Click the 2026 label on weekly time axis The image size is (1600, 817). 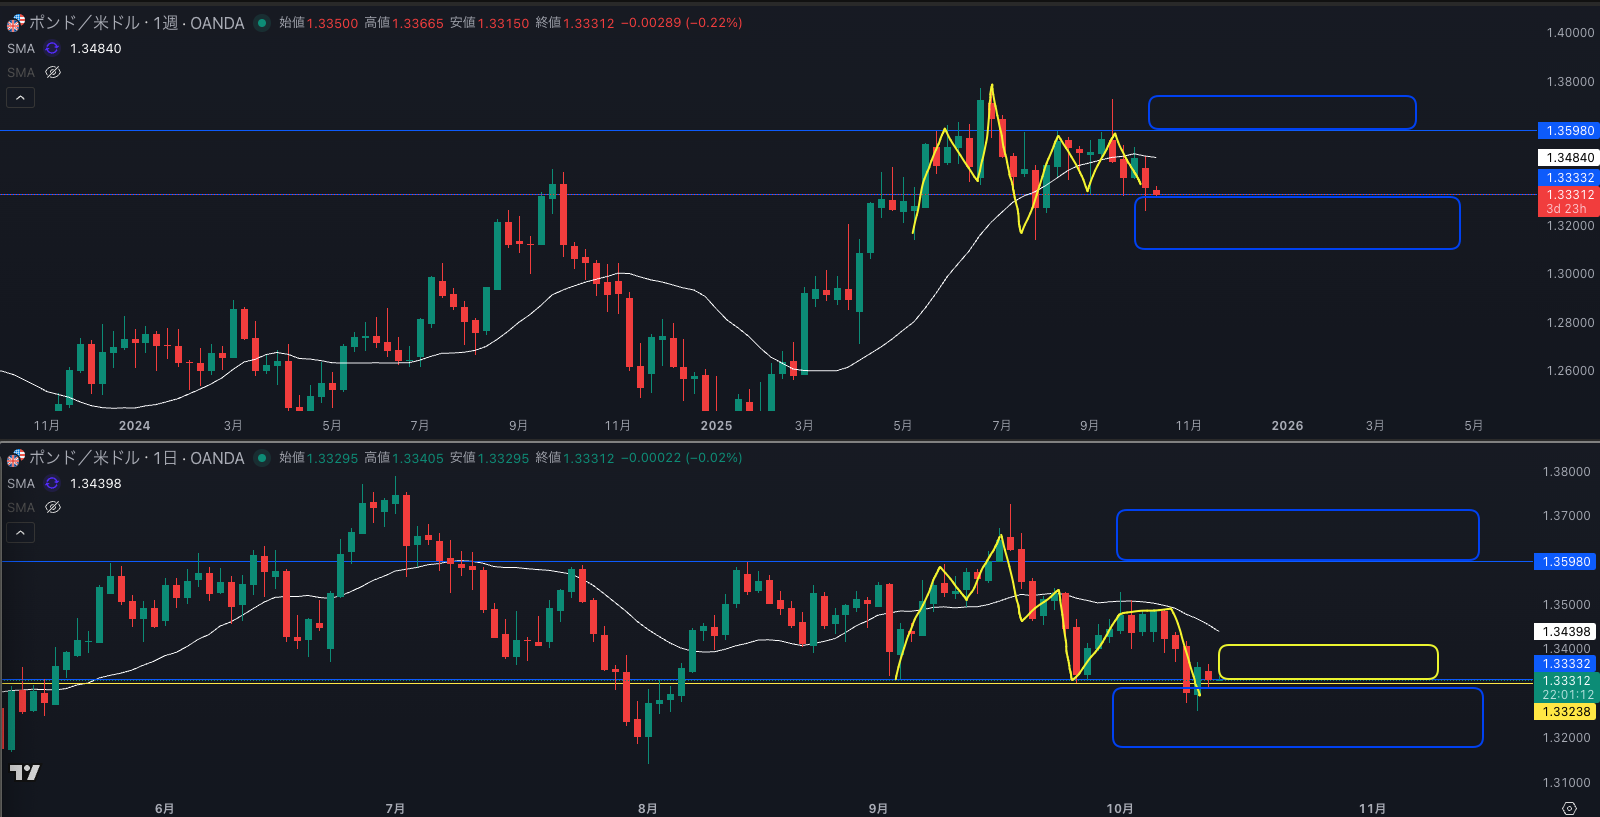pos(1287,426)
